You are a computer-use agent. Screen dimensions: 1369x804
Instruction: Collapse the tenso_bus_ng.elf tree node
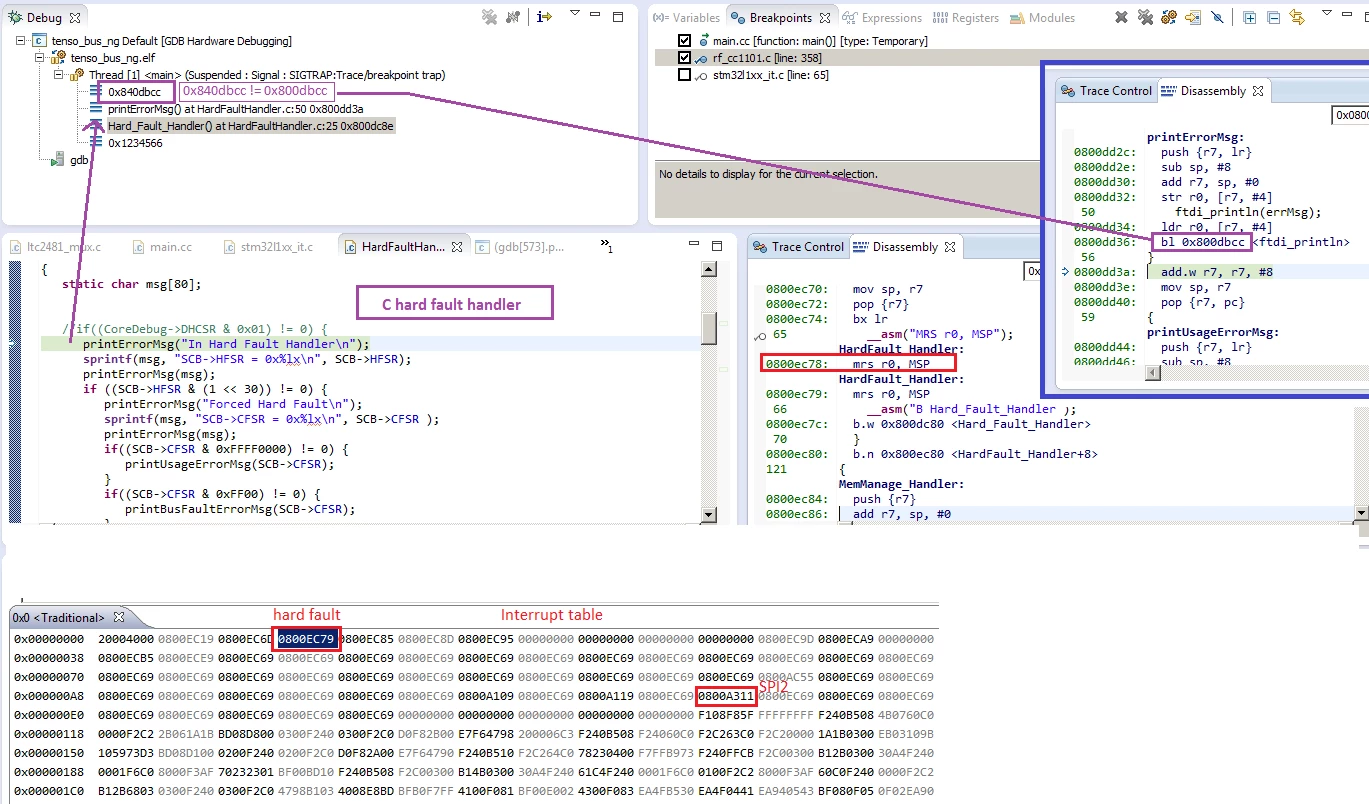point(40,58)
